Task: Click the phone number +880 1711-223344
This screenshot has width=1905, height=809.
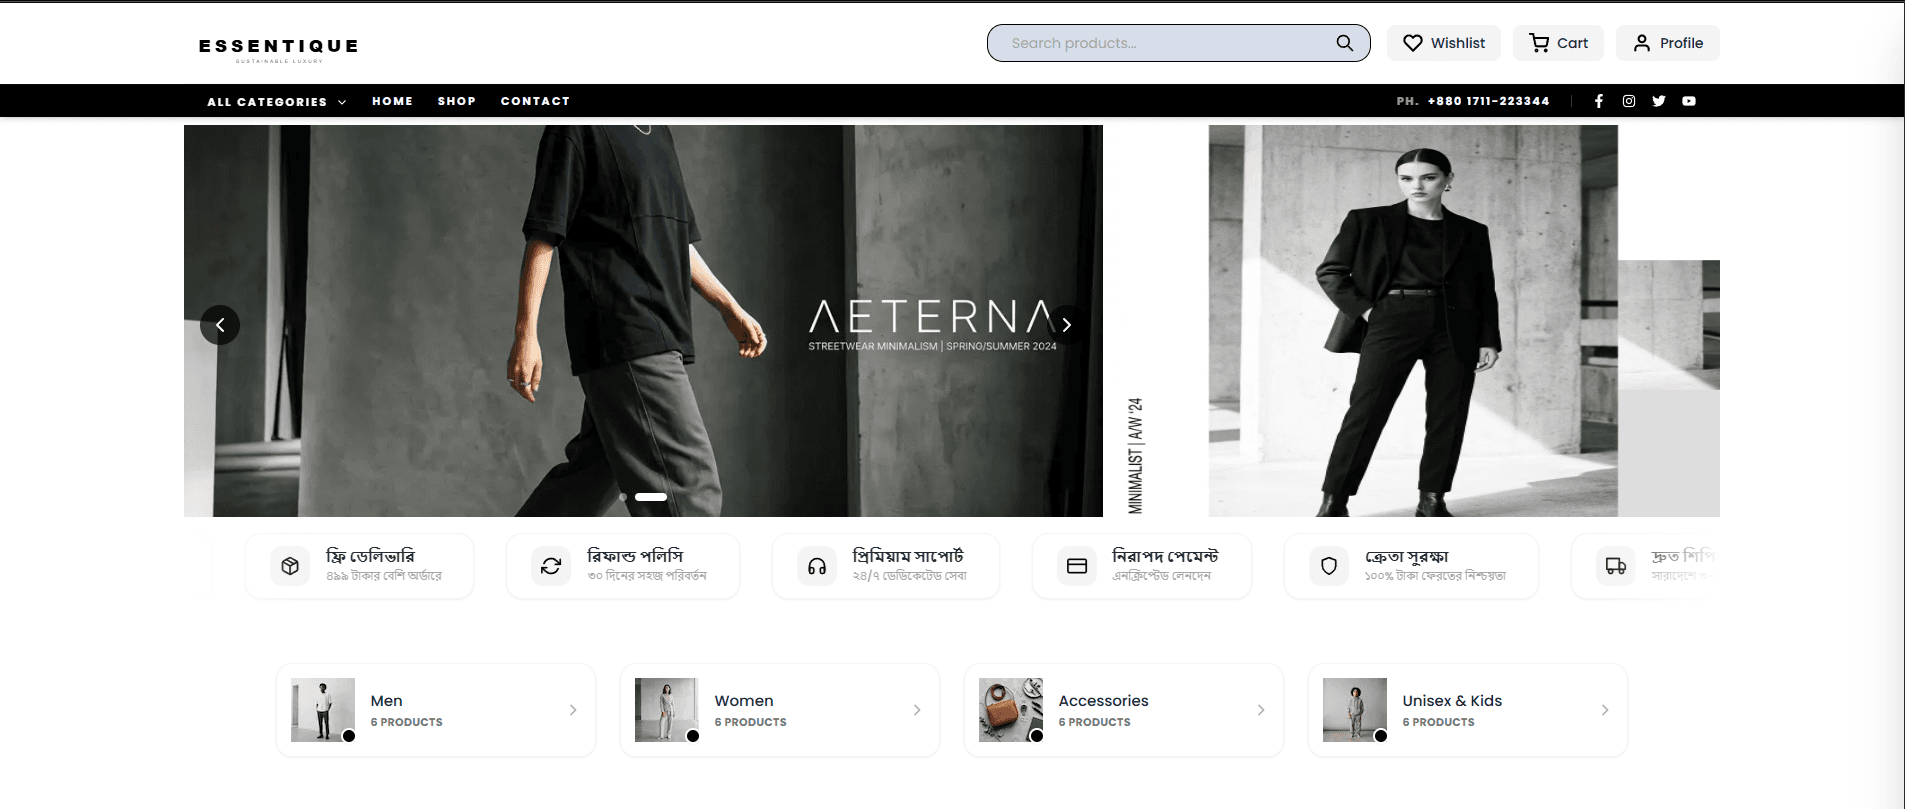Action: (1488, 101)
